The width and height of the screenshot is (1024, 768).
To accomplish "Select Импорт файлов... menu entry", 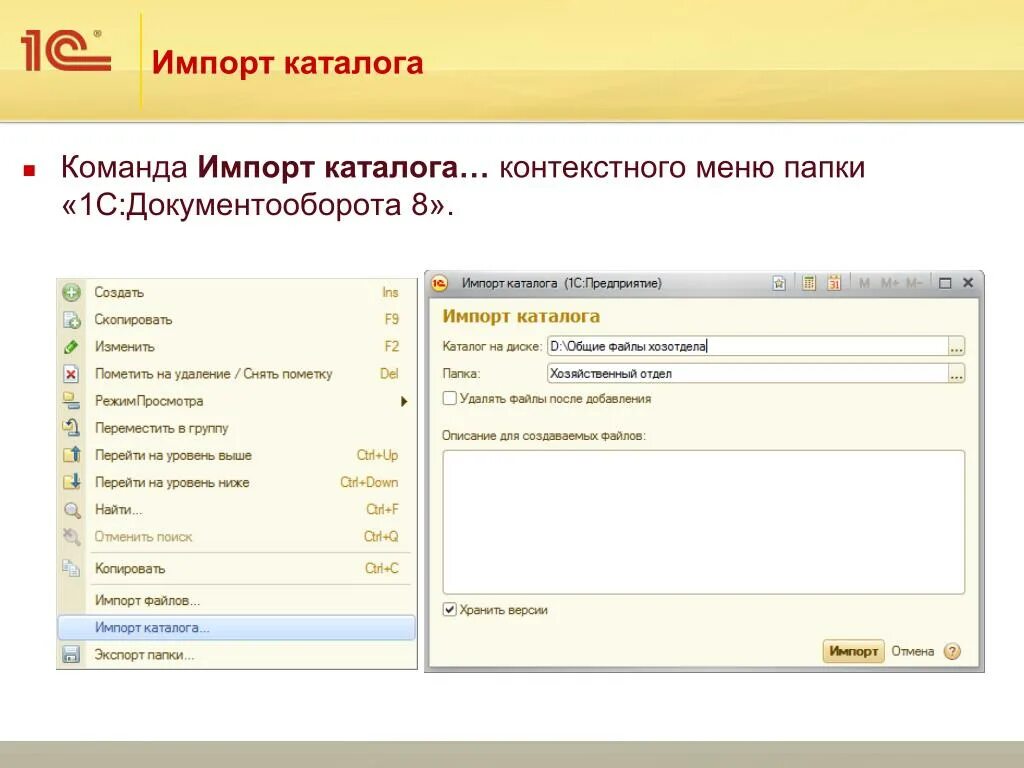I will 237,600.
